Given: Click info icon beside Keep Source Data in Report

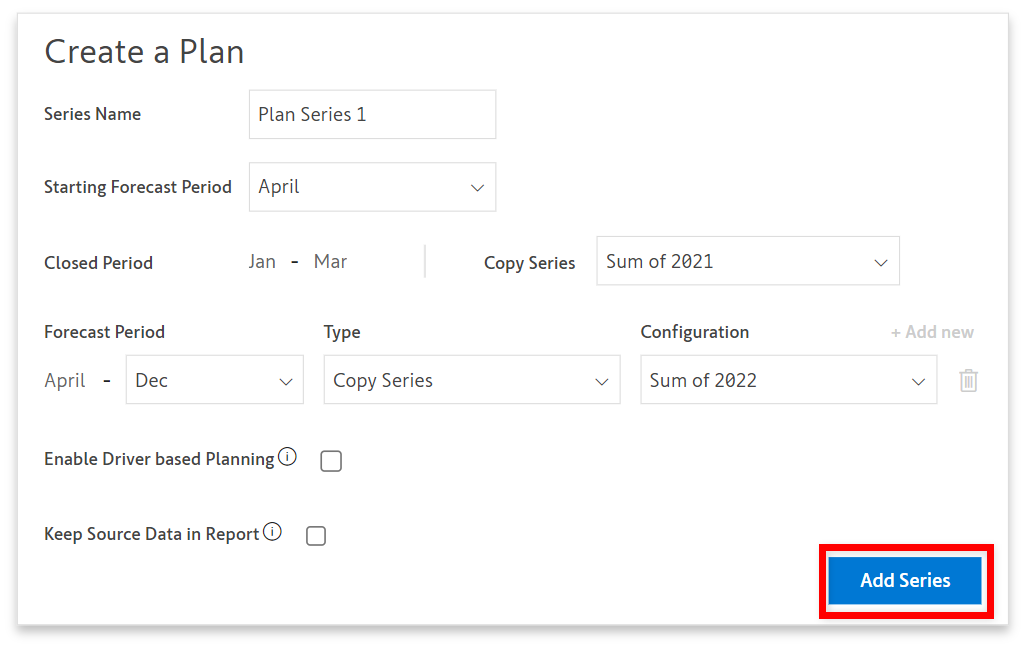Looking at the screenshot, I should pyautogui.click(x=272, y=533).
